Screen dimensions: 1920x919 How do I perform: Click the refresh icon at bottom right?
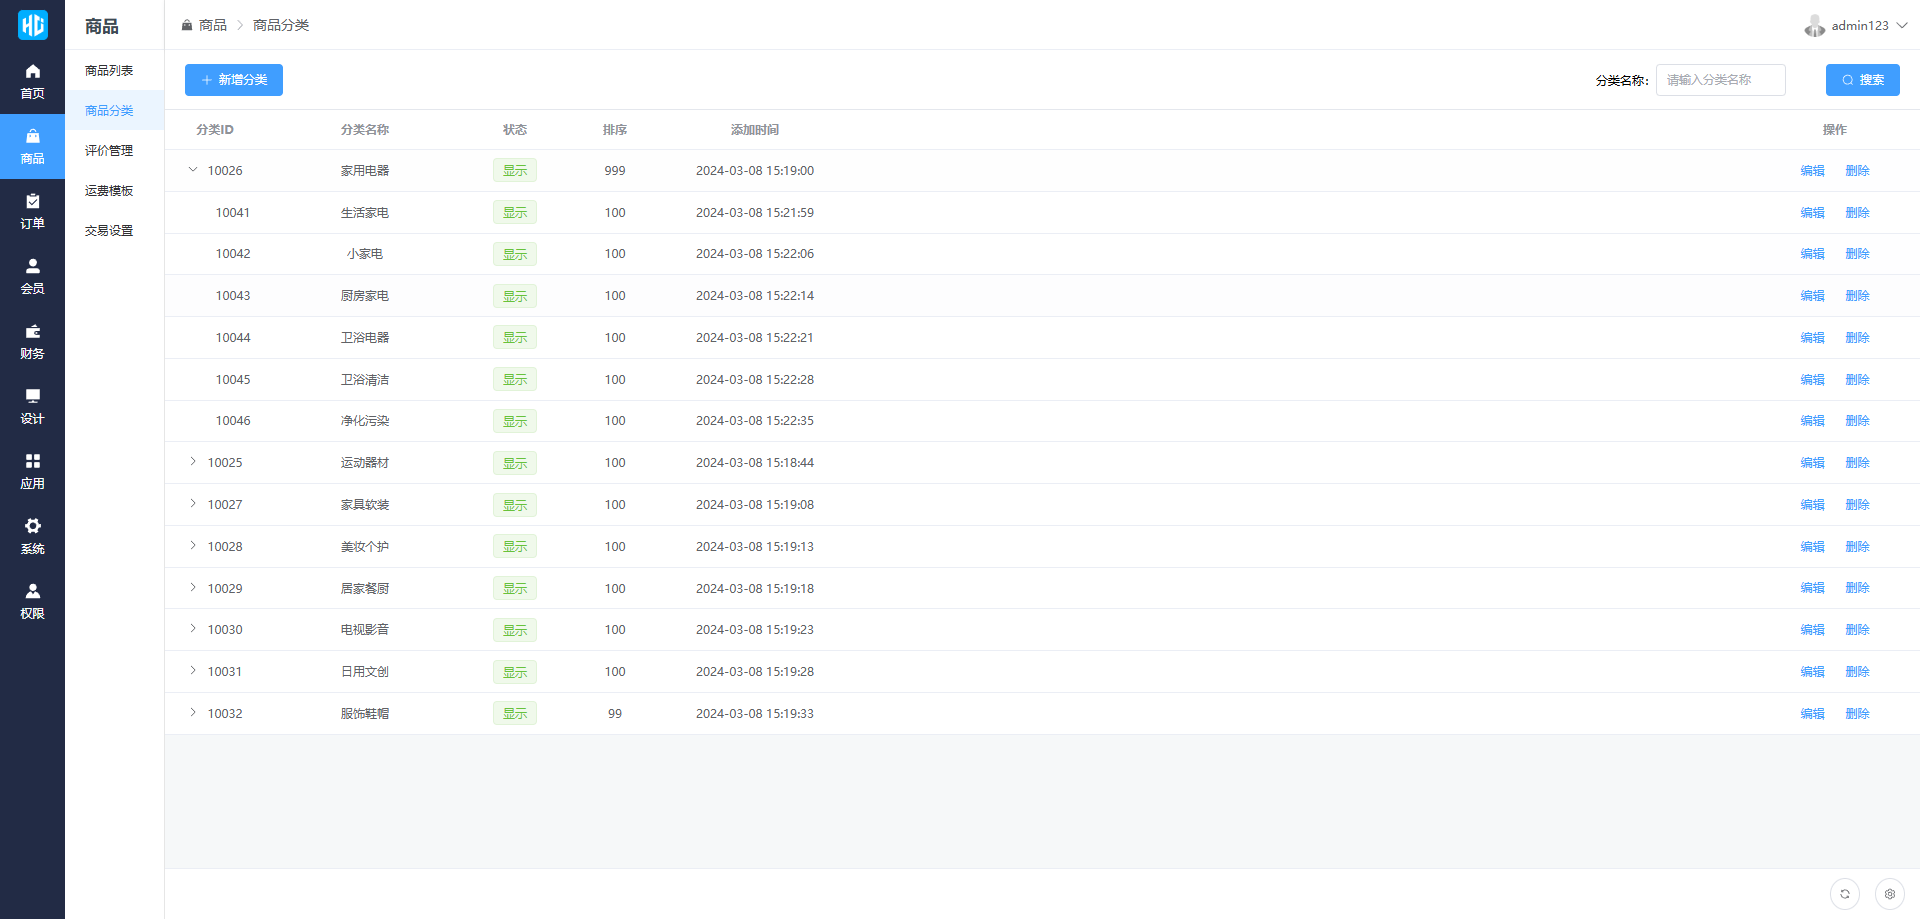[x=1844, y=894]
